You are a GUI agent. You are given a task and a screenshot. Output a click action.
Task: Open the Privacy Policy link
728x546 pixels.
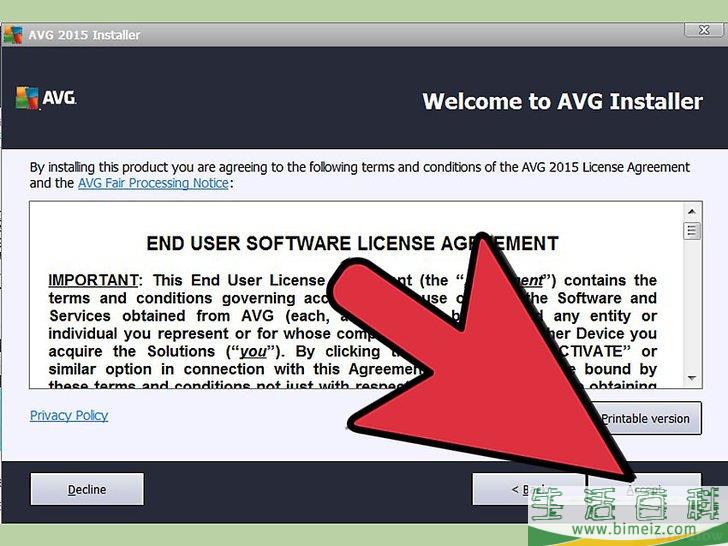pos(69,415)
